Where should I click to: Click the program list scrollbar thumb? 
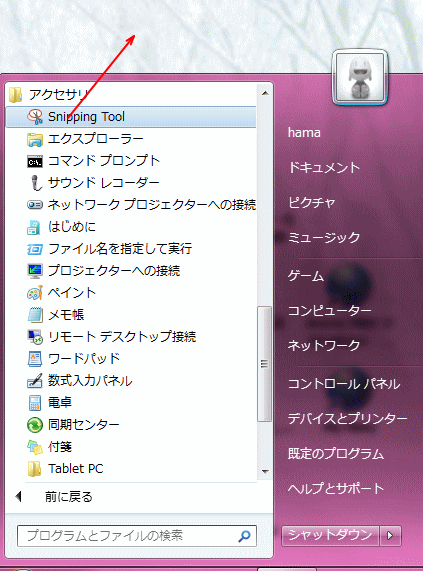point(264,364)
